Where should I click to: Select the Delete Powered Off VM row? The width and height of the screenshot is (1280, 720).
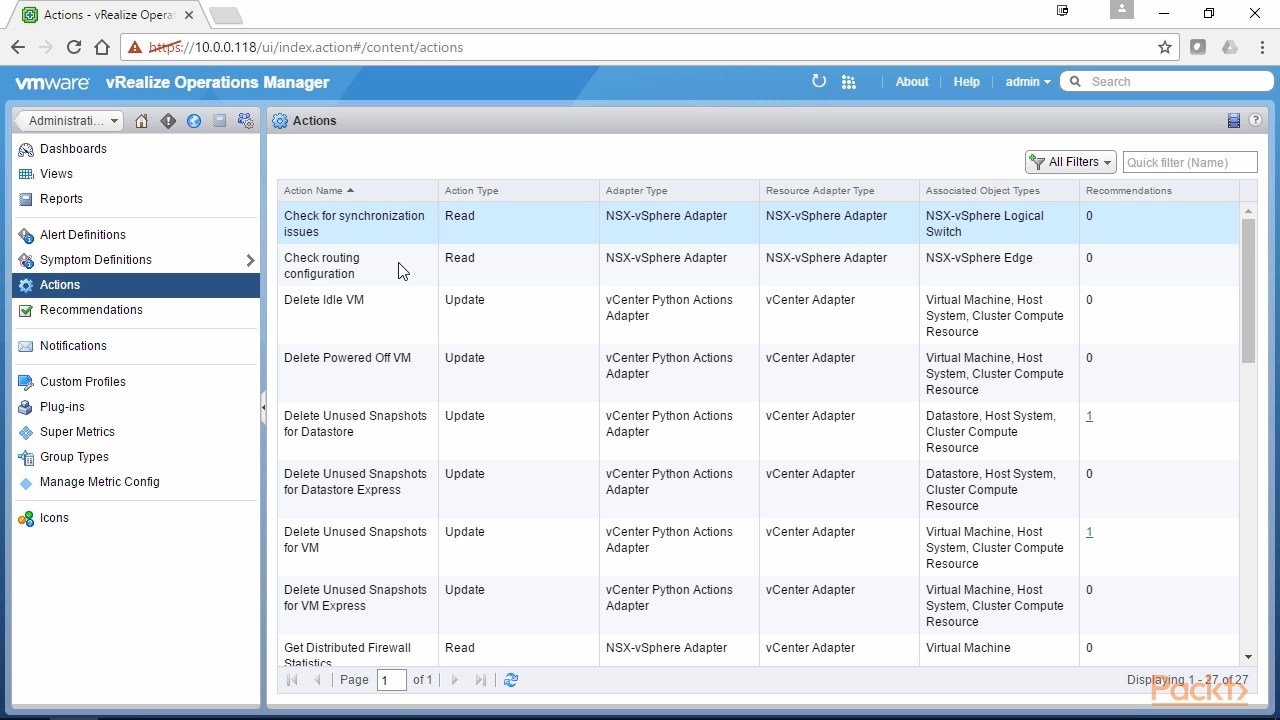point(758,373)
